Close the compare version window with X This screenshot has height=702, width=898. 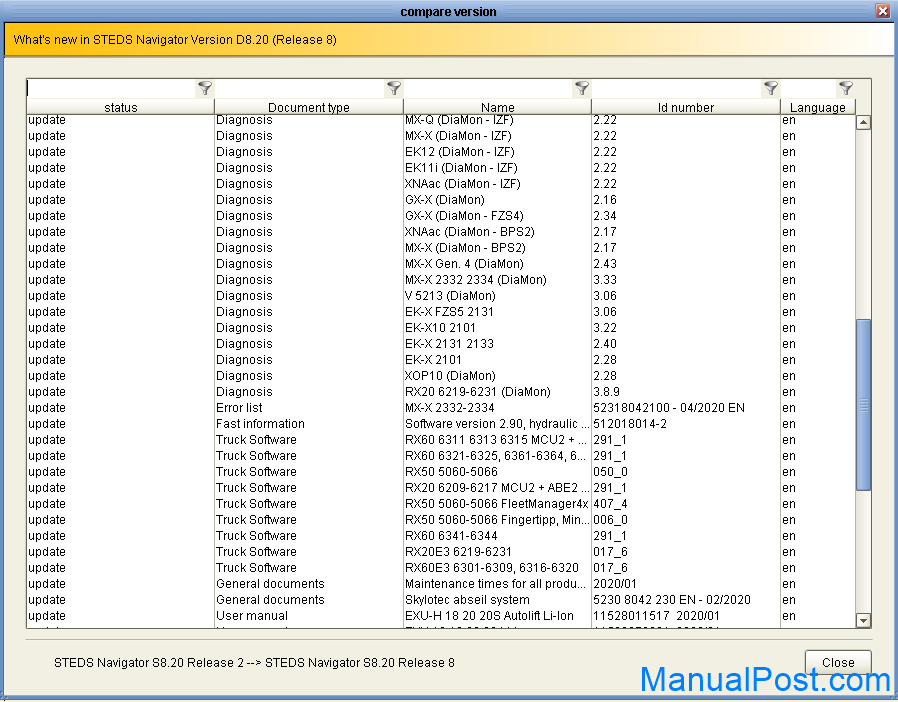tap(883, 11)
